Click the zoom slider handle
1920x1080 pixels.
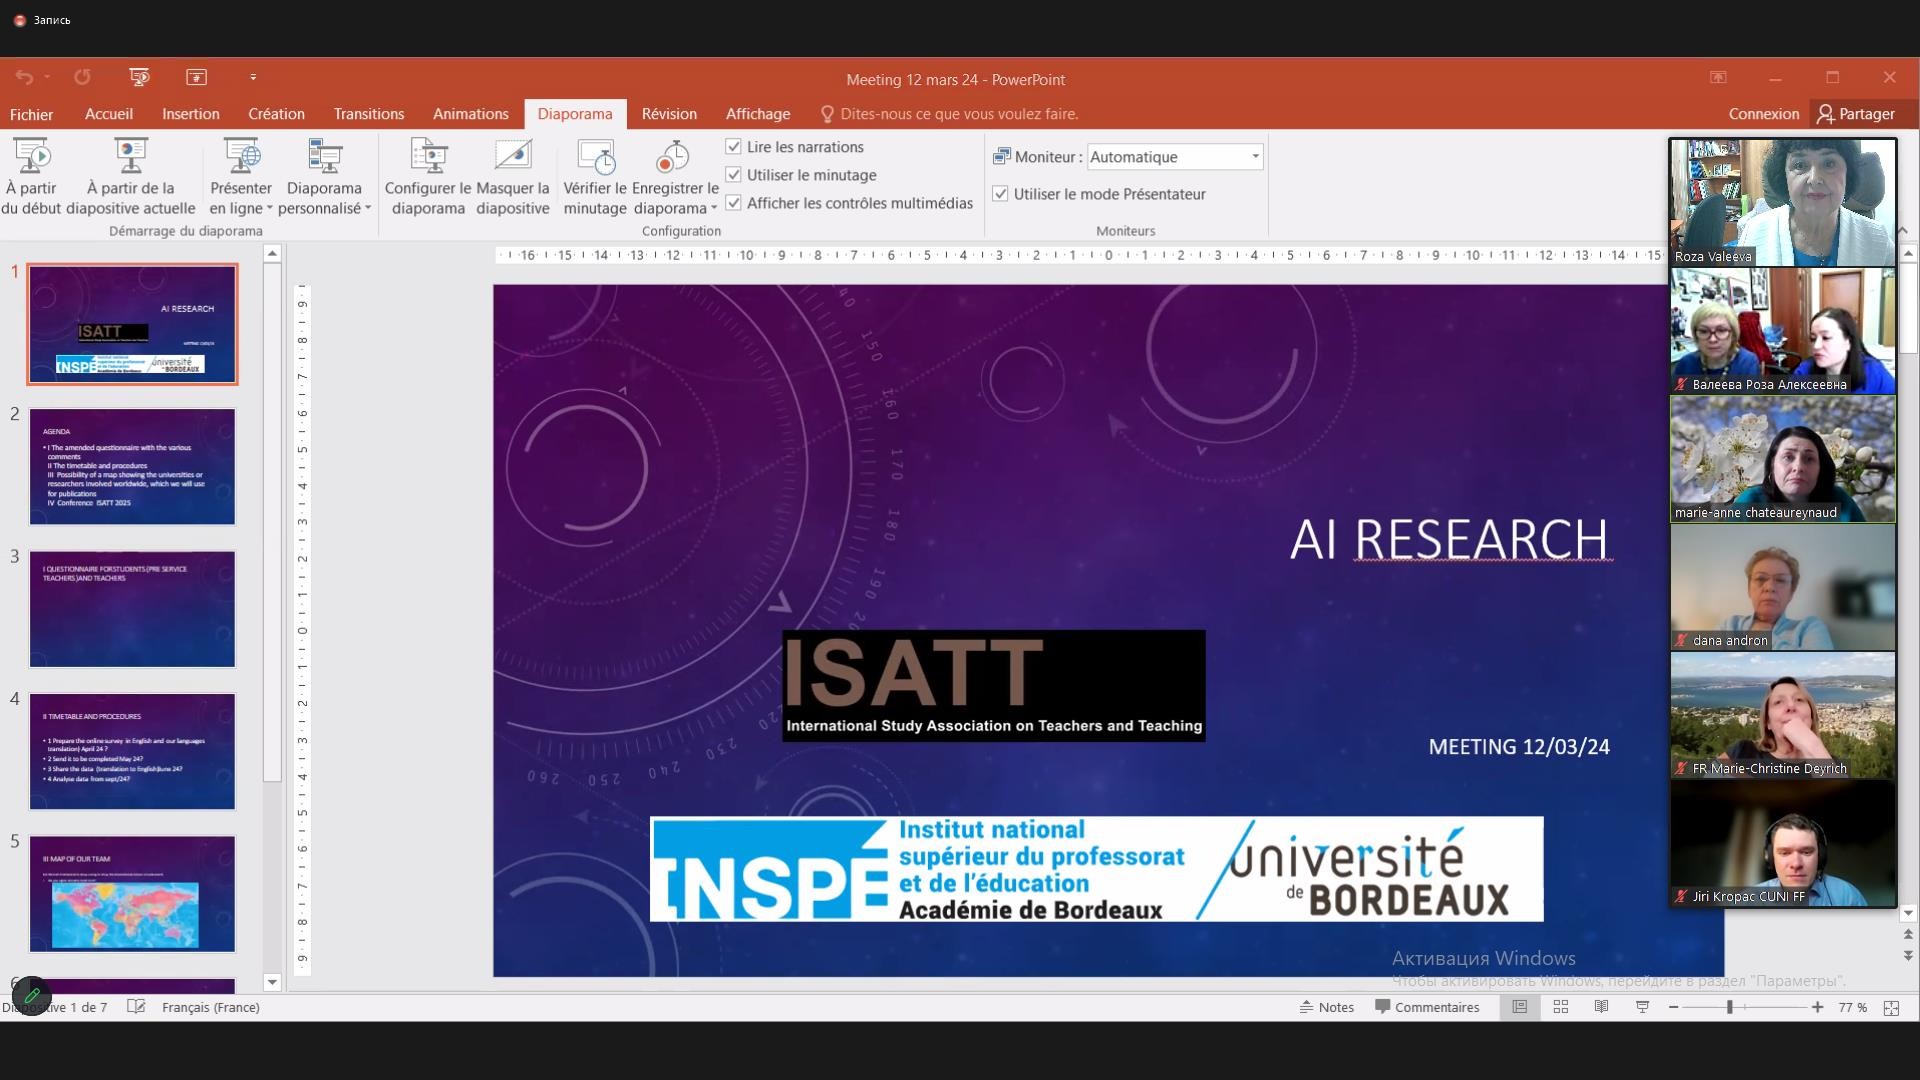tap(1729, 1007)
